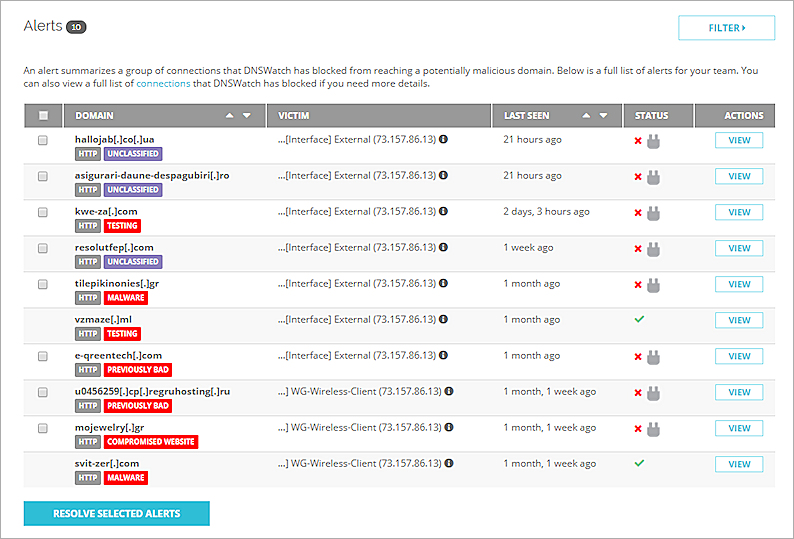Check the box for hallojab[.]co[.]ua
Viewport: 794px width, 539px height.
(43, 141)
